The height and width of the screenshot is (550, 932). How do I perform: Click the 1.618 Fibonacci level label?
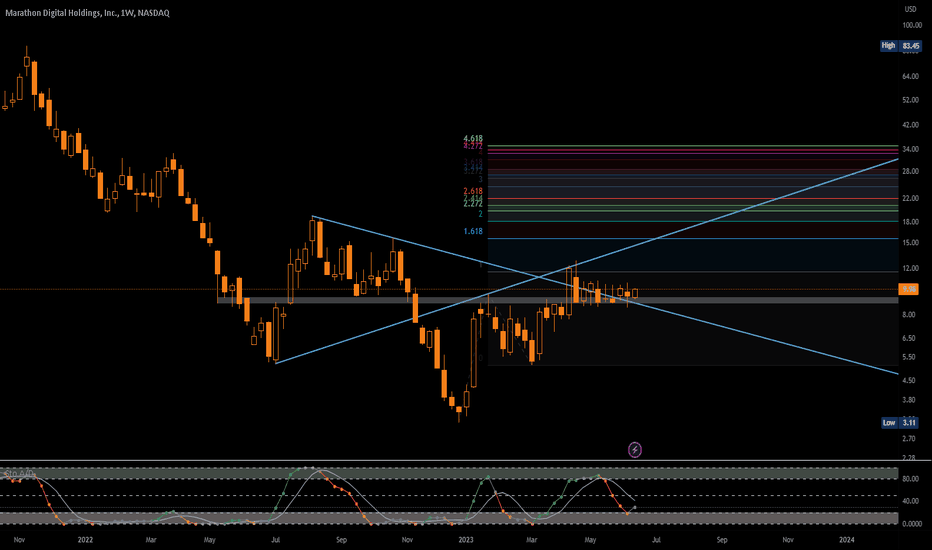[x=473, y=231]
